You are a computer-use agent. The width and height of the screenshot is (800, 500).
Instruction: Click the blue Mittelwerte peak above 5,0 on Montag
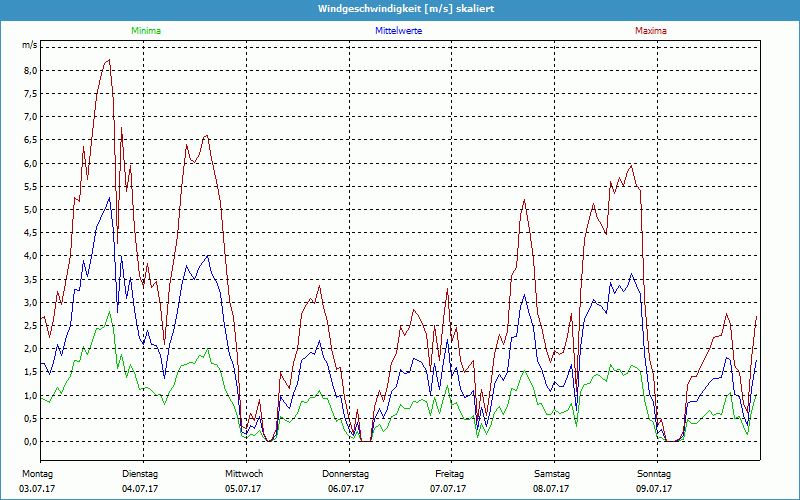109,198
